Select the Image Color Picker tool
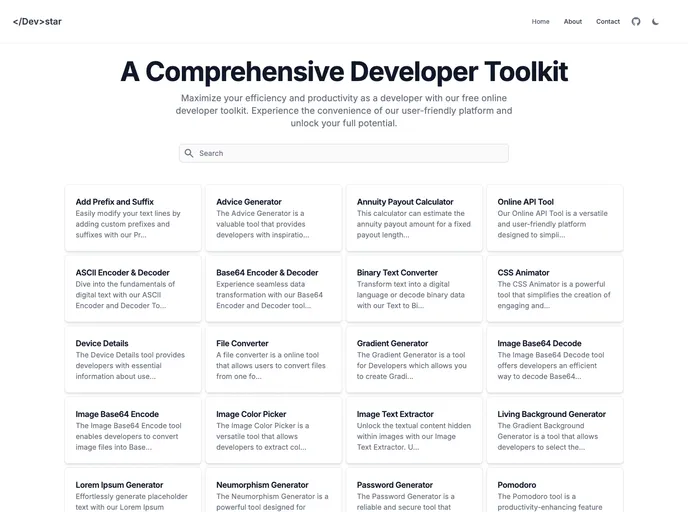688x512 pixels. pyautogui.click(x=274, y=430)
